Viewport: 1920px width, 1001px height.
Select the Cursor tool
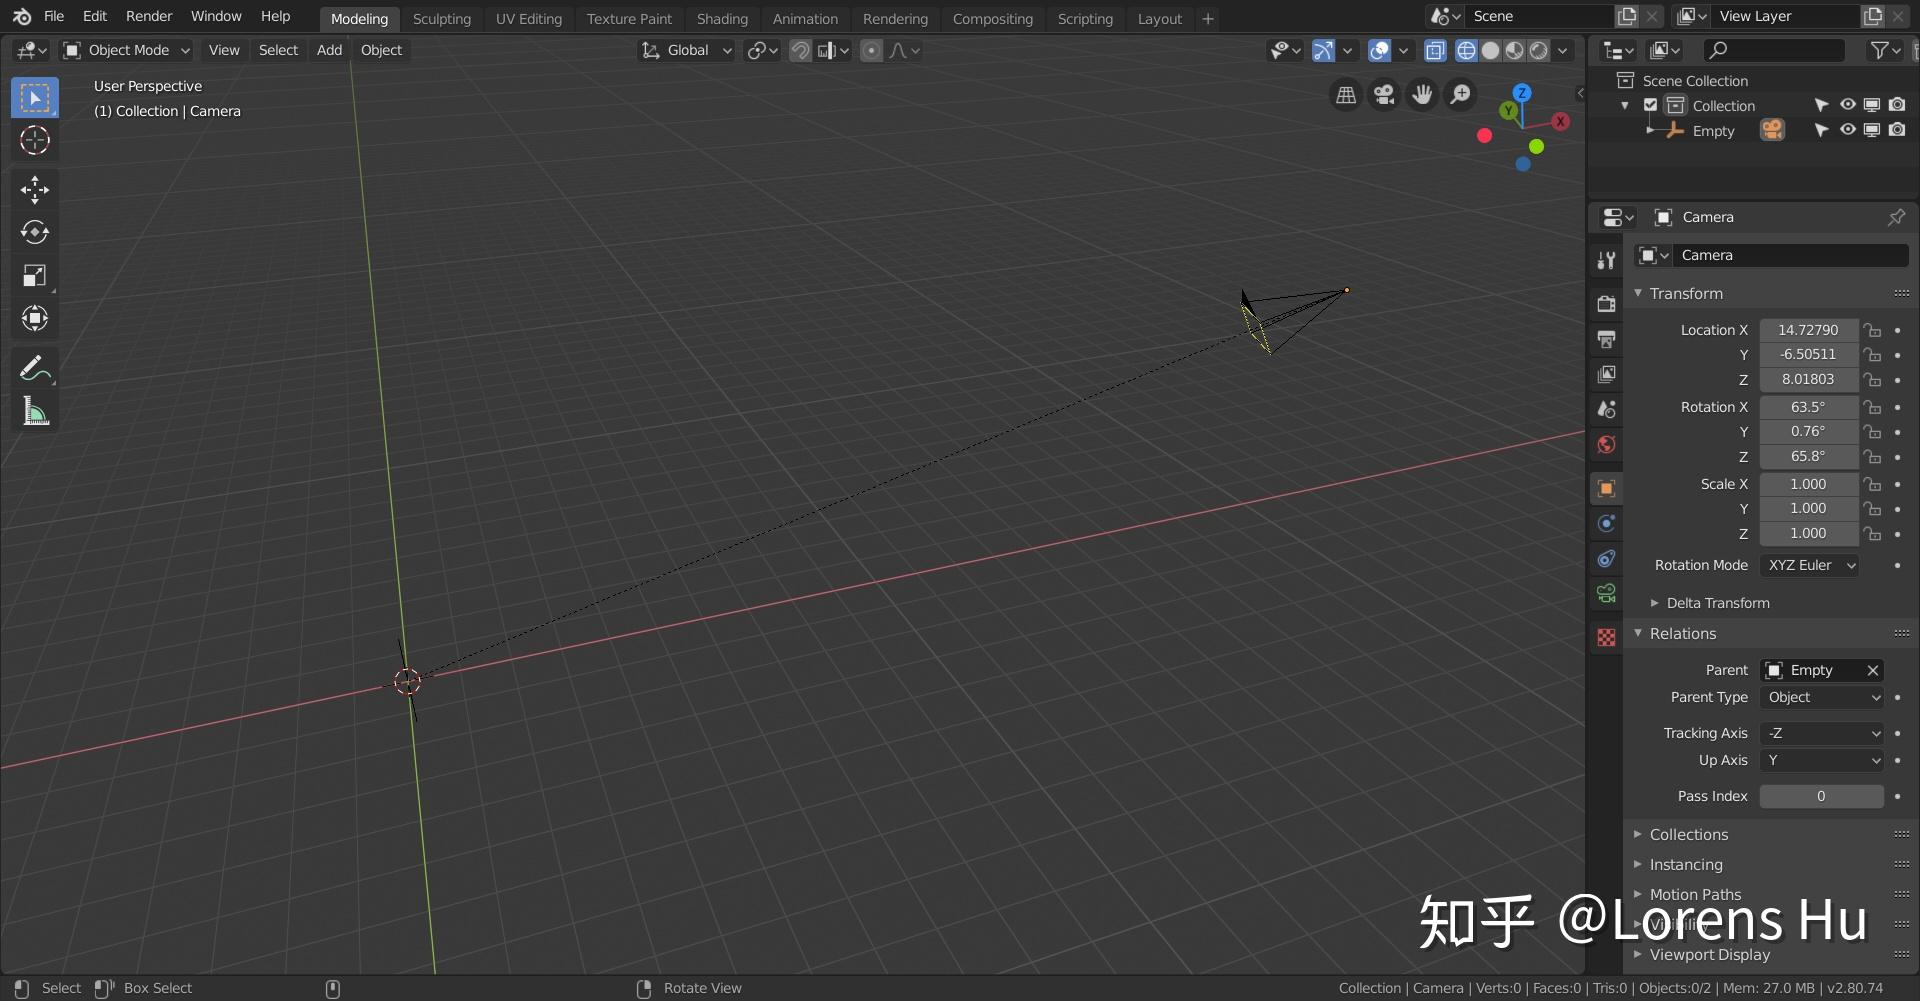35,140
